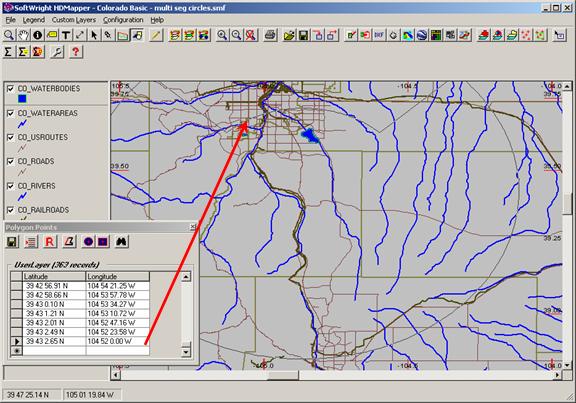The width and height of the screenshot is (576, 403).
Task: Click the red indent lines icon in Polygon Points
Action: 31,242
